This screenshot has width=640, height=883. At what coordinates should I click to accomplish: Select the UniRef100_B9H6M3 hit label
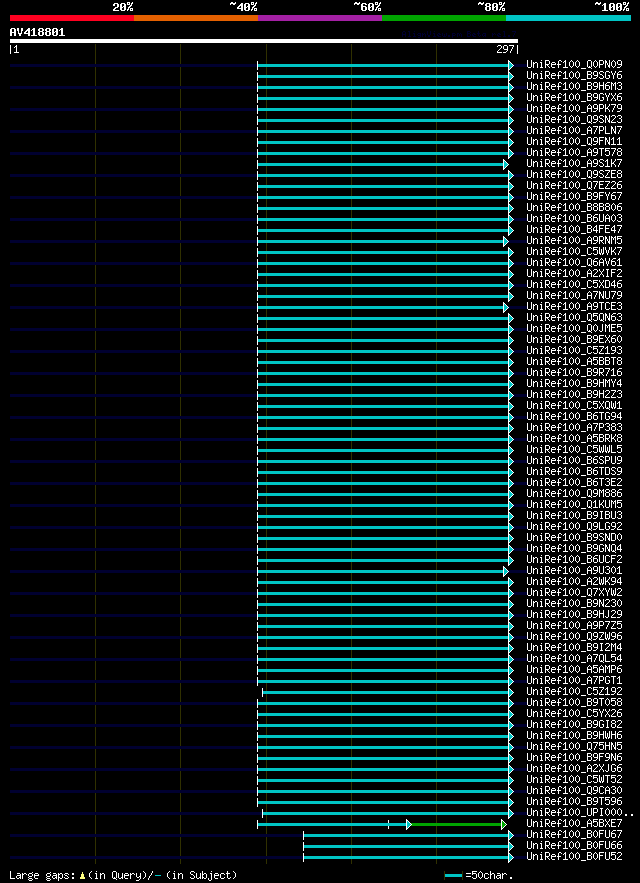tap(575, 86)
